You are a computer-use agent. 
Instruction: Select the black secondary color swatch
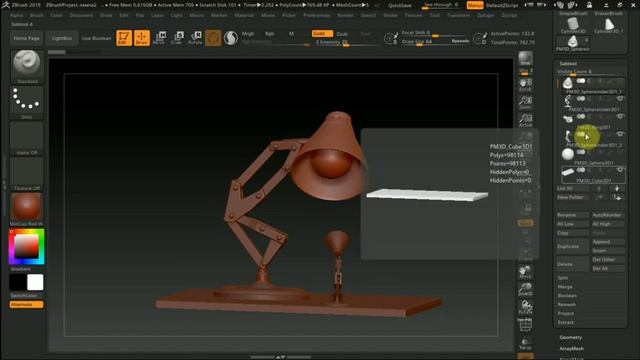[18, 282]
